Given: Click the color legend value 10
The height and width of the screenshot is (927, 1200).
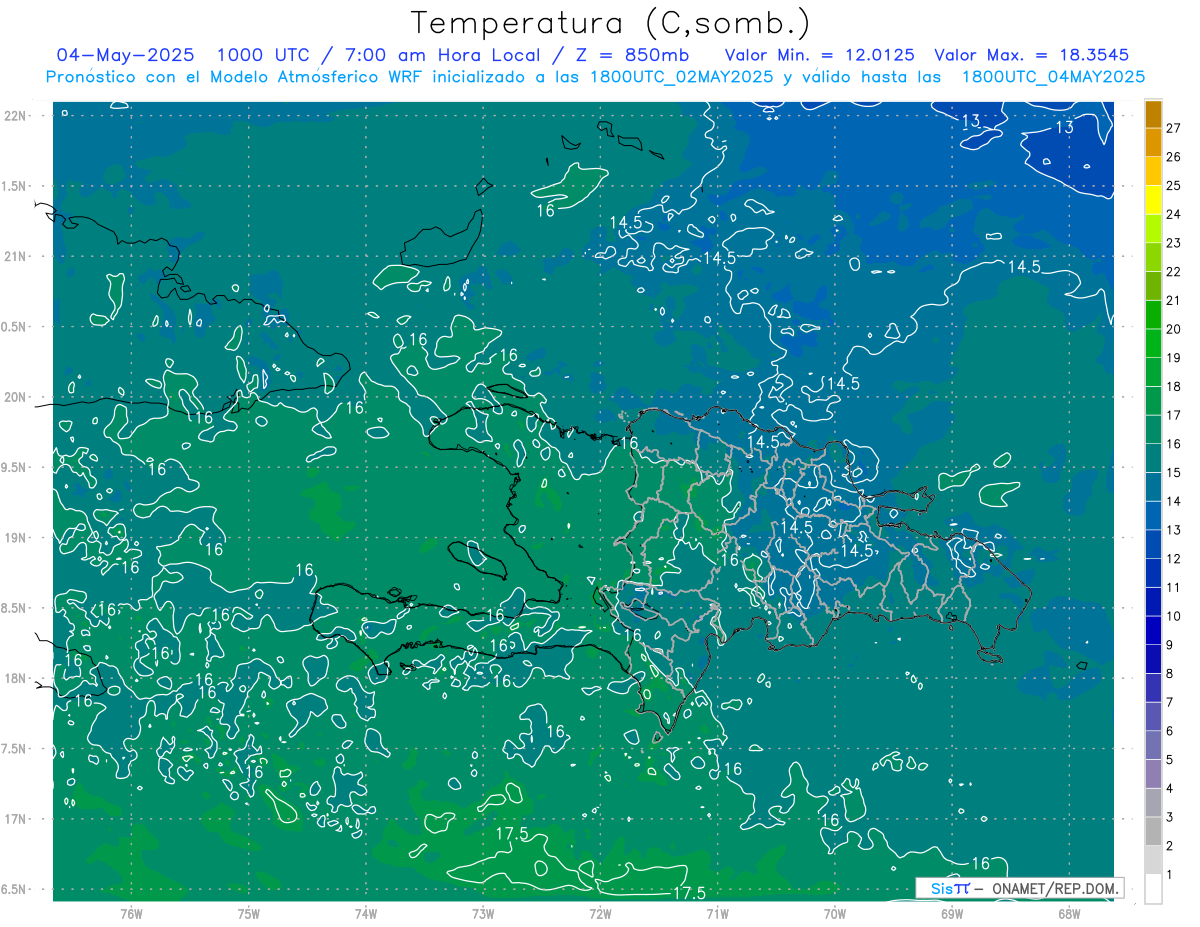Looking at the screenshot, I should coord(1174,616).
